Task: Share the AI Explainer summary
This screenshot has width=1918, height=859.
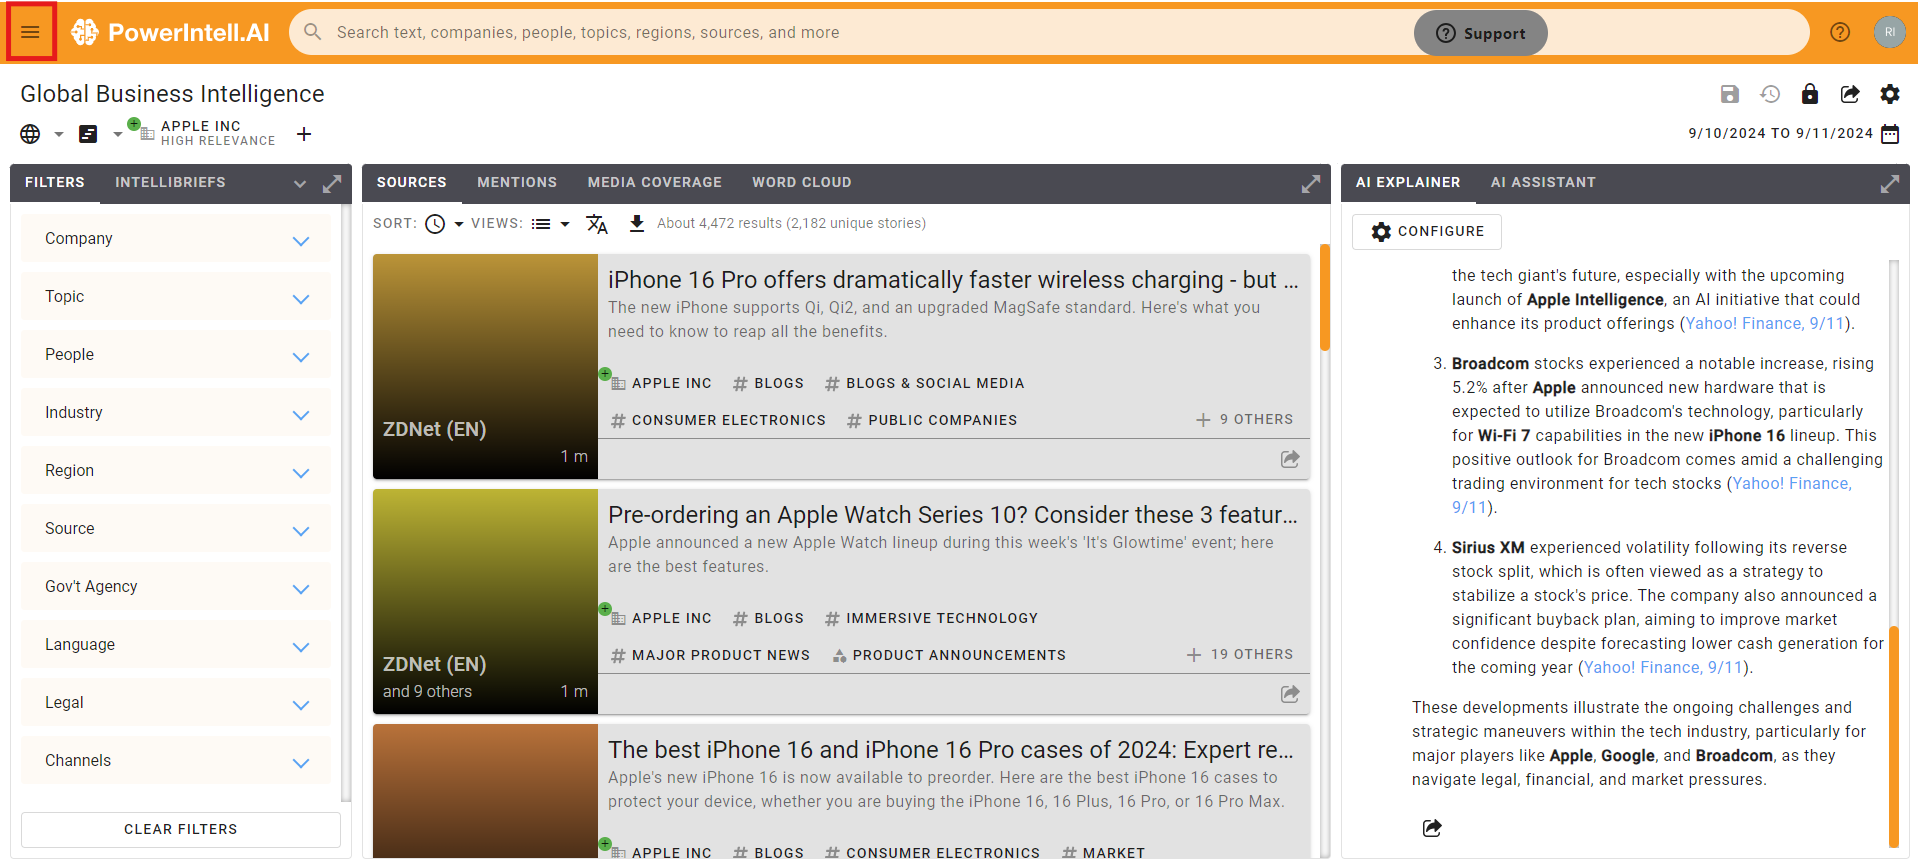Action: pos(1432,828)
